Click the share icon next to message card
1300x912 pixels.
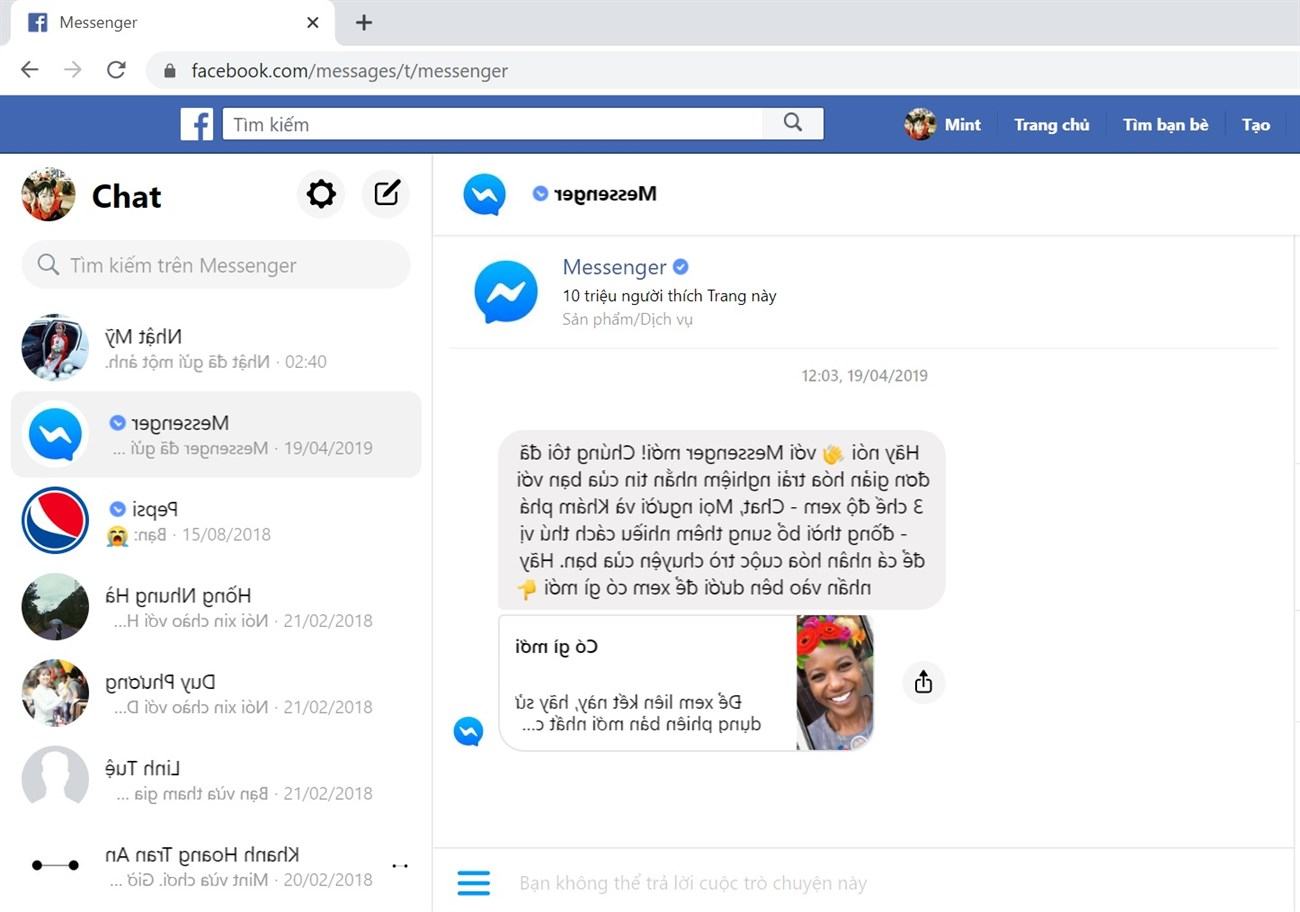(x=923, y=682)
